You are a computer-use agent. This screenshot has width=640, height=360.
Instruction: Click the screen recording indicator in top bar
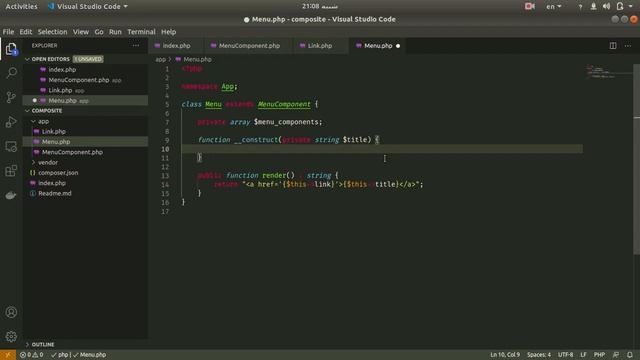pos(530,6)
